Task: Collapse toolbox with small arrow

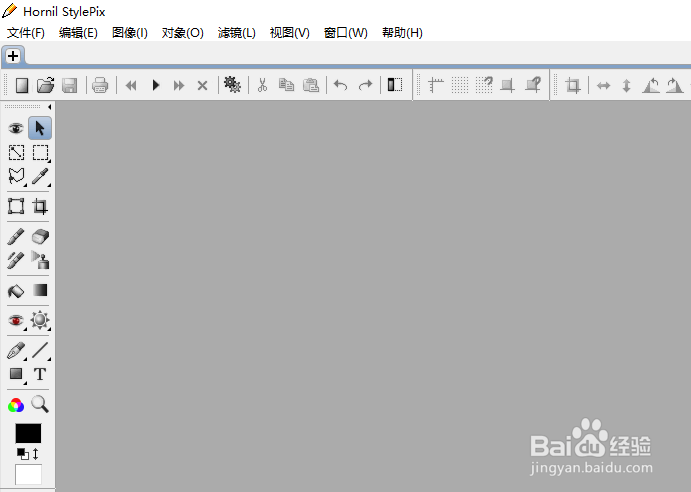Action: point(49,107)
